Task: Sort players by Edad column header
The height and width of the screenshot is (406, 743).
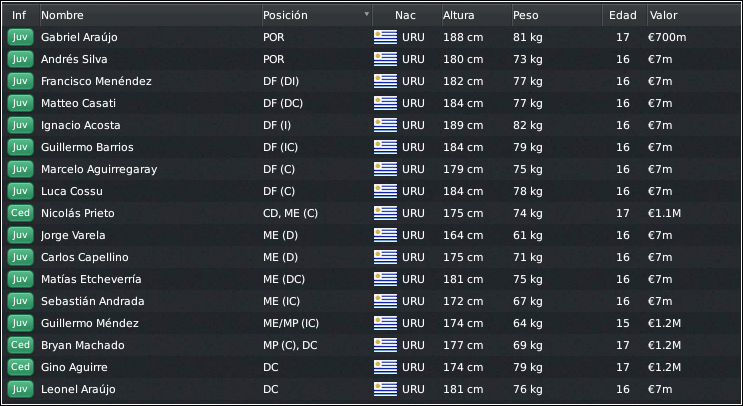Action: [x=625, y=15]
